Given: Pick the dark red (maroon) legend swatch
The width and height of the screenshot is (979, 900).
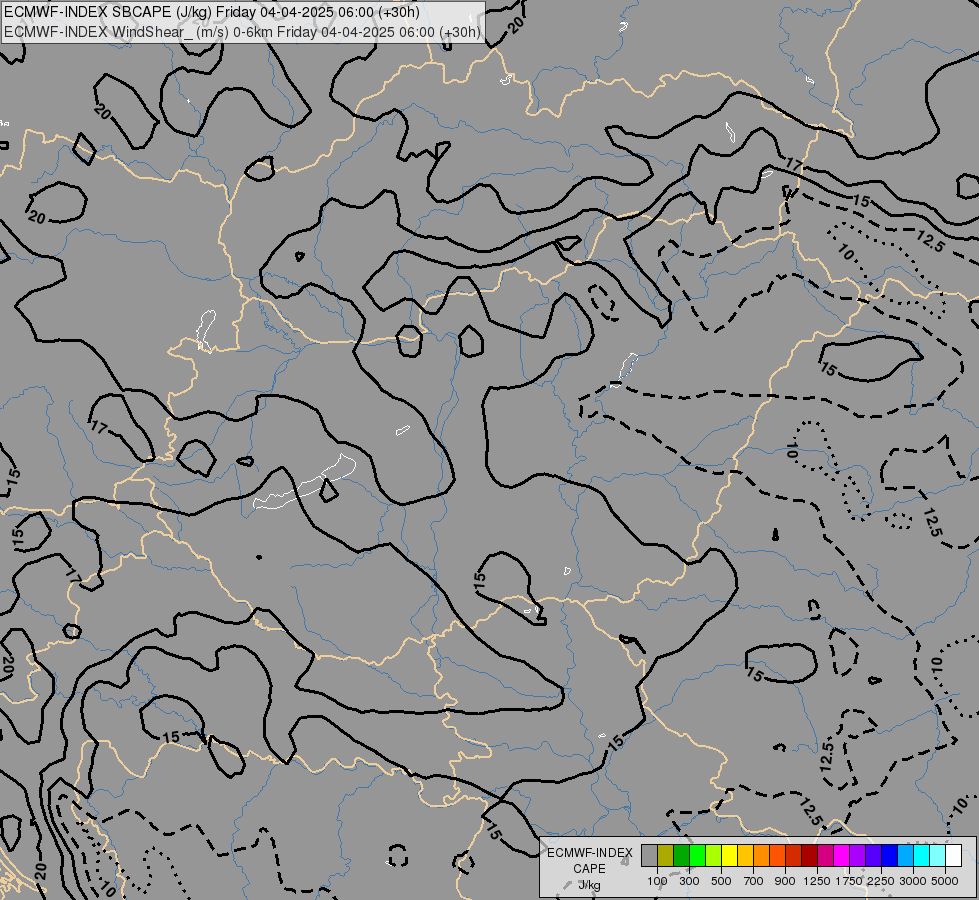Looking at the screenshot, I should (x=809, y=855).
